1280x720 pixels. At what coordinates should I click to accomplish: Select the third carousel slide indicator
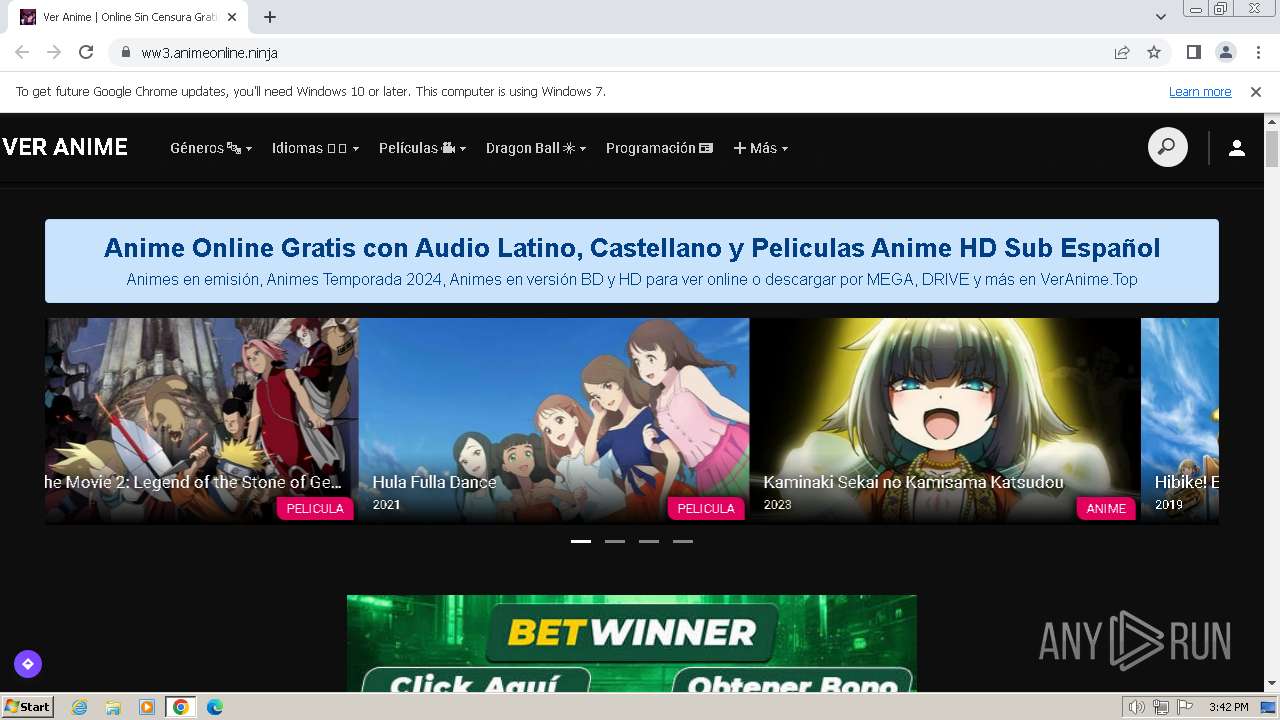click(649, 541)
